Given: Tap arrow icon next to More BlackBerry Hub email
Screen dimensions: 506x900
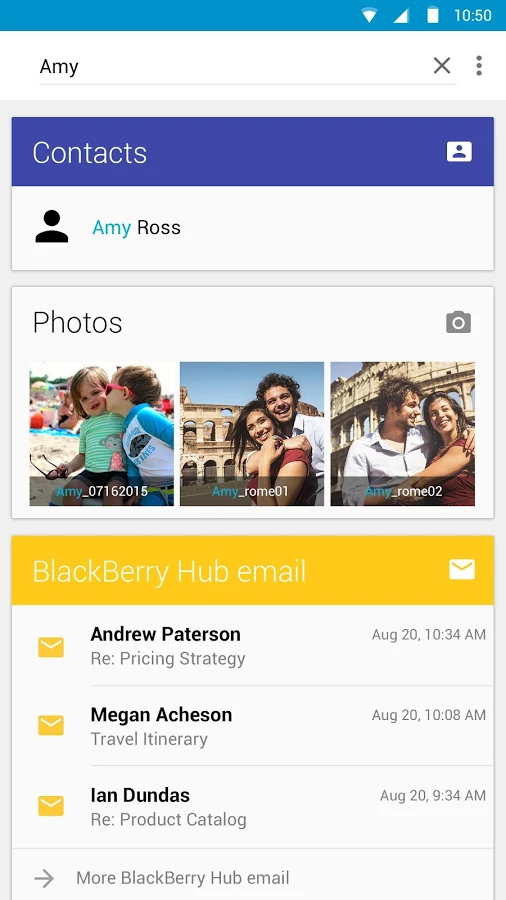Looking at the screenshot, I should (44, 878).
